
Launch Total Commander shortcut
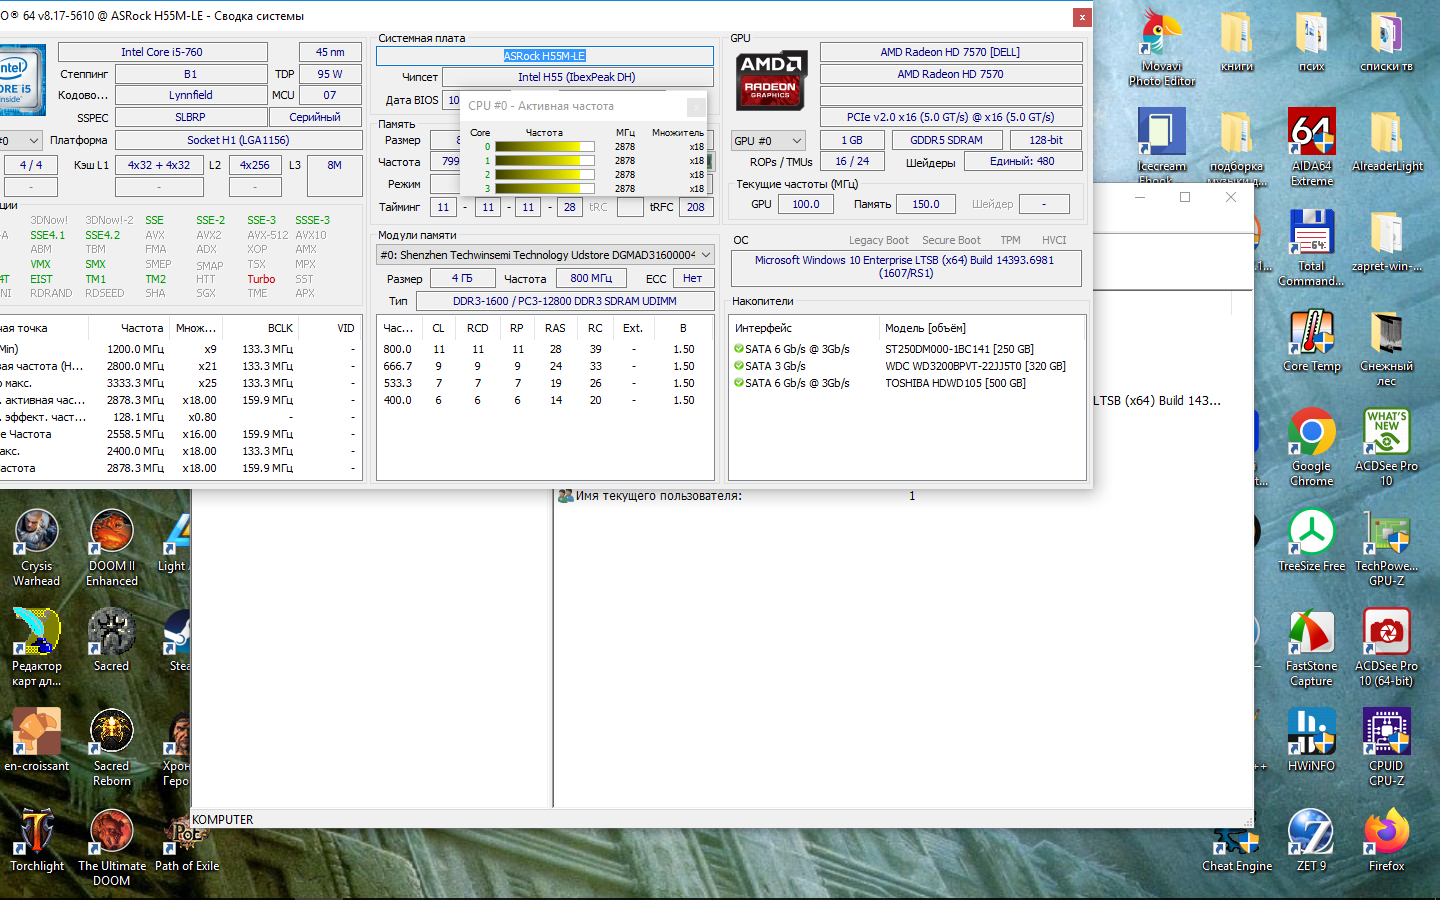coord(1312,247)
